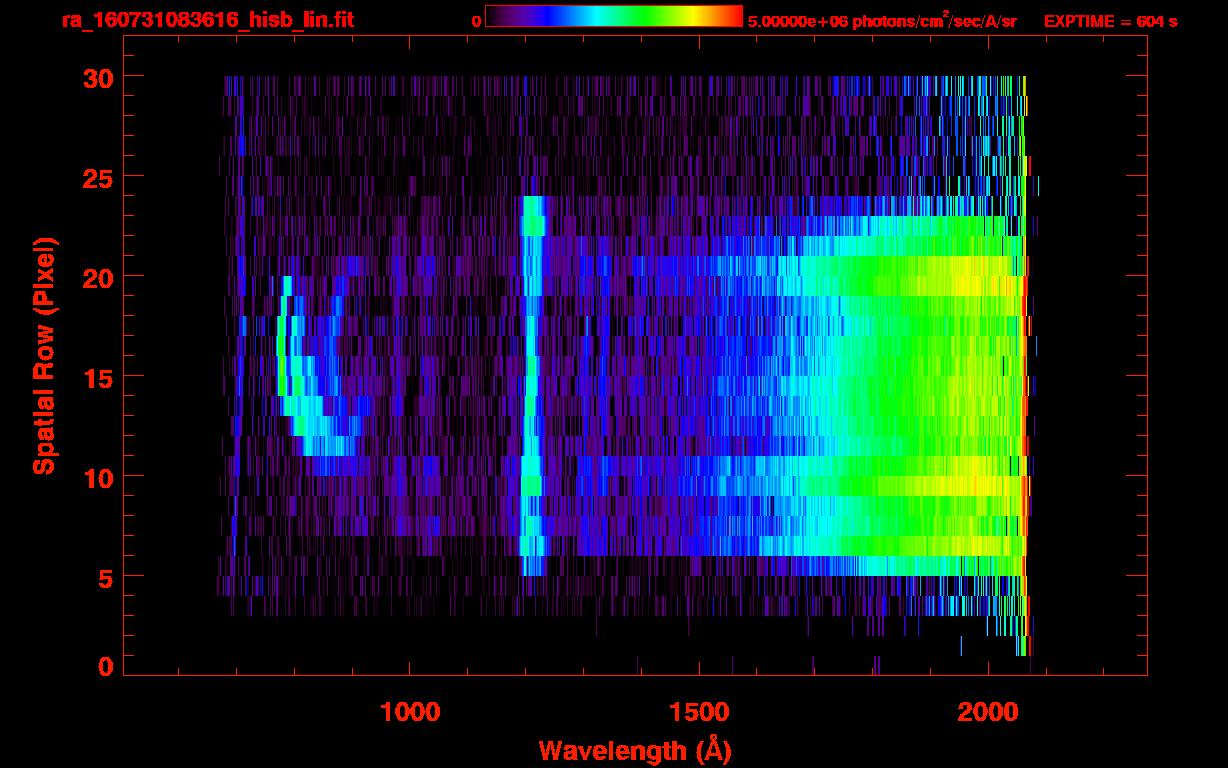Click the EXPTIME = 604 s text

pos(1110,21)
